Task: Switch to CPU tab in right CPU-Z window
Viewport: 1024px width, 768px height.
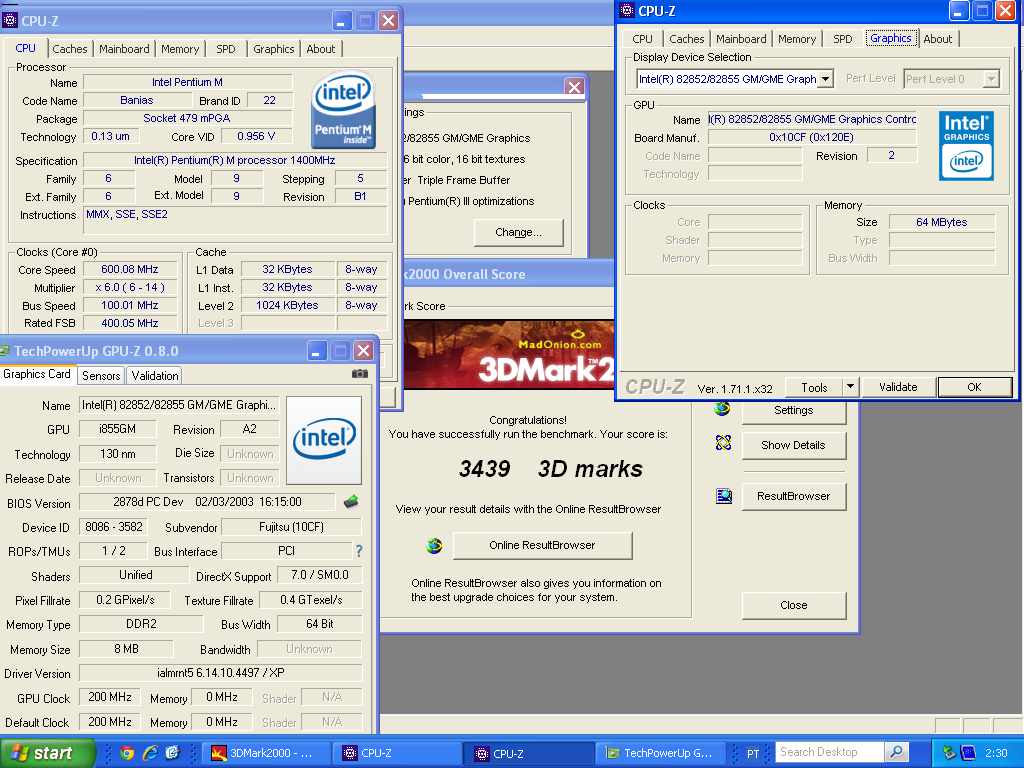Action: tap(643, 39)
